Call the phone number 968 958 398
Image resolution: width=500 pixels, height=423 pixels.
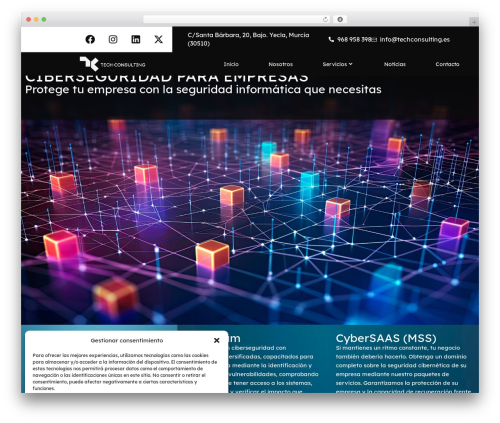tap(354, 39)
